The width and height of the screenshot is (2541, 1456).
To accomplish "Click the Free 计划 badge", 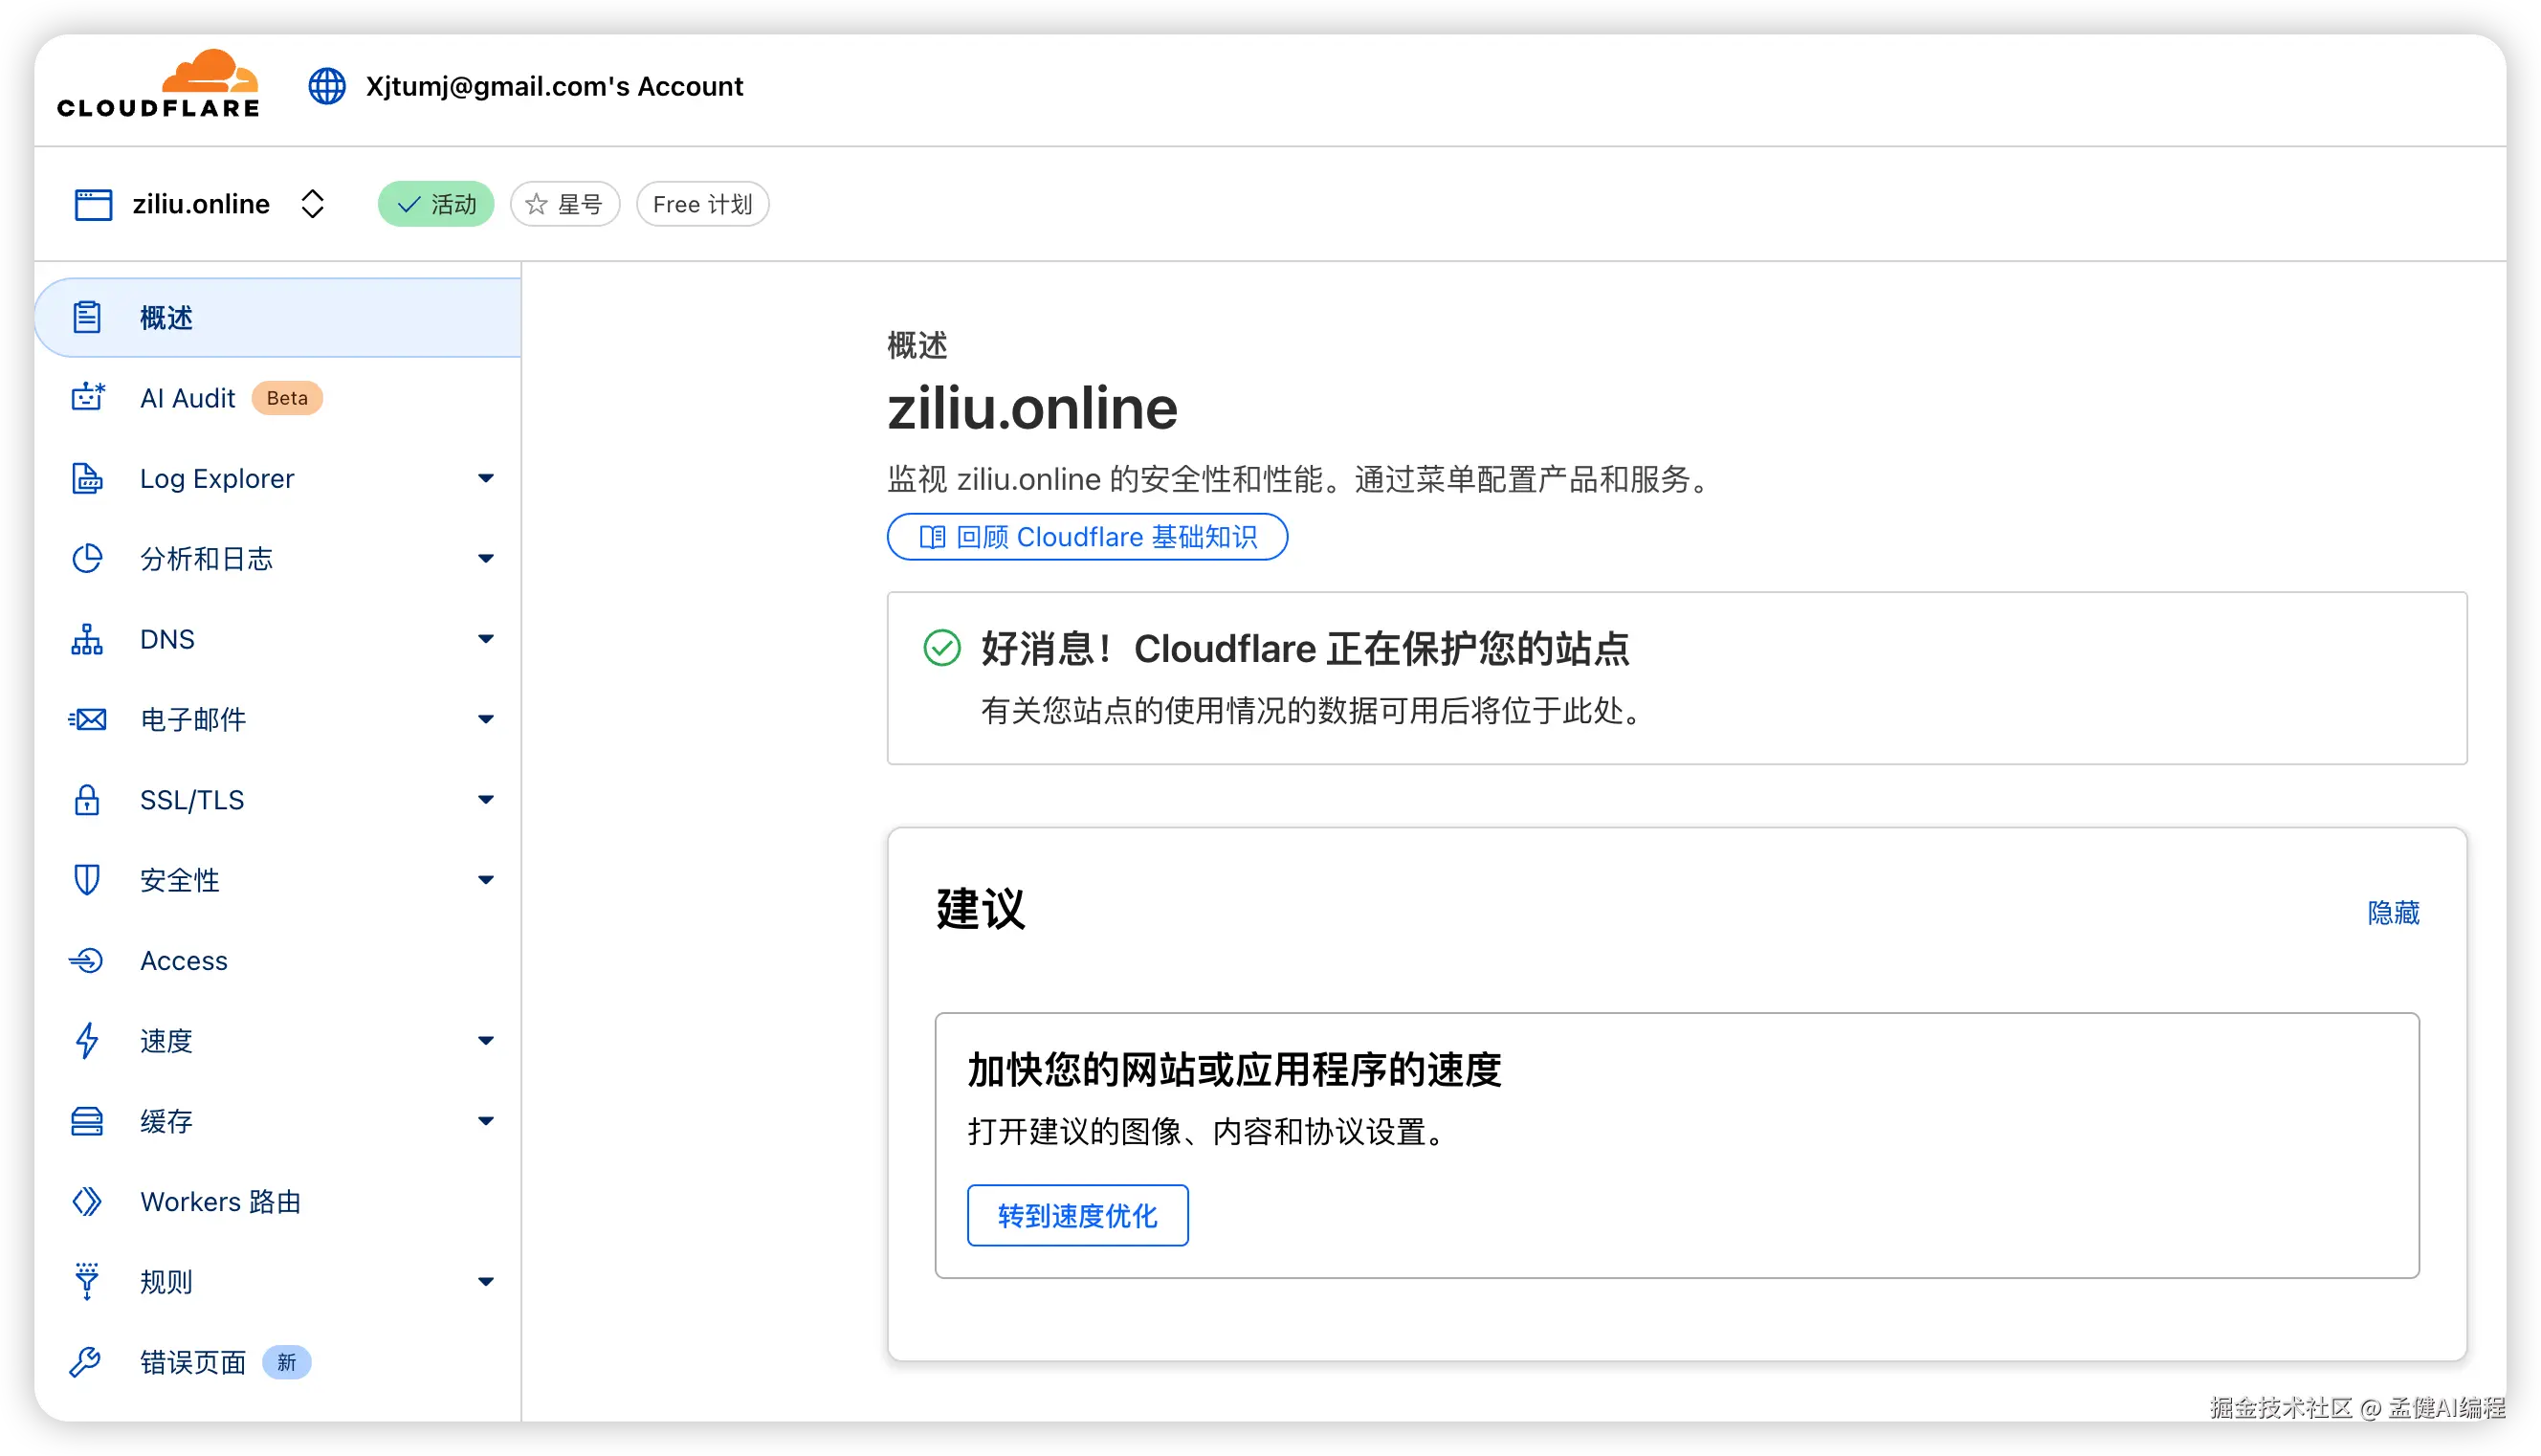I will pos(702,204).
